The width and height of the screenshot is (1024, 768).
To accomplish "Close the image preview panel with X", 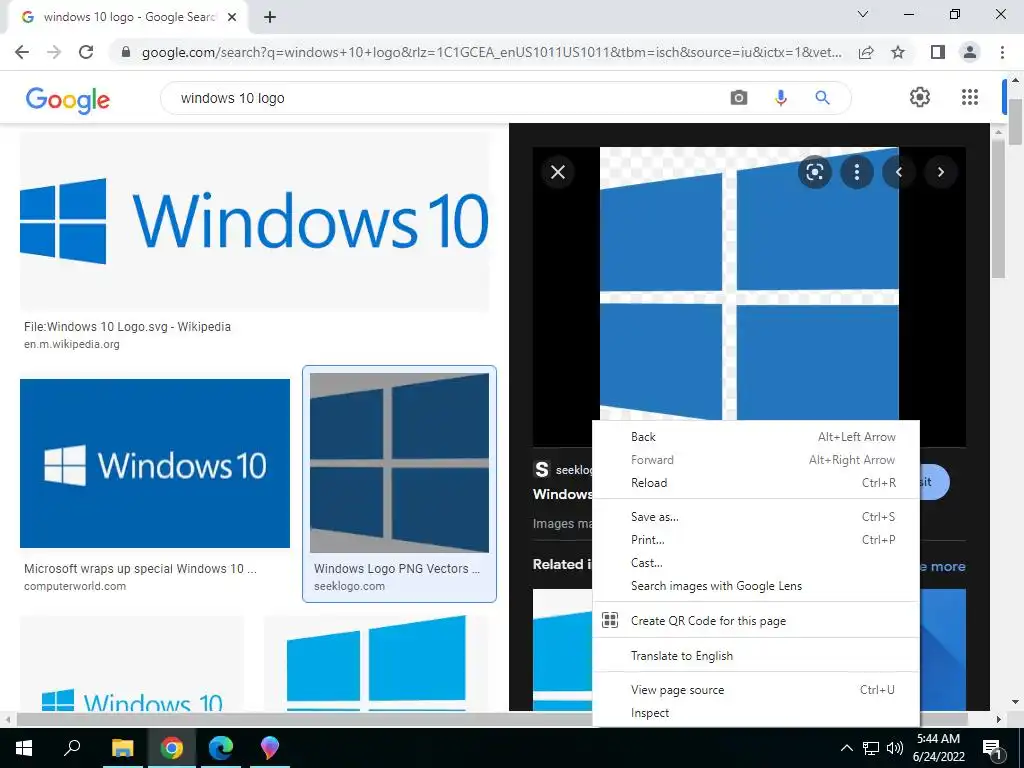I will (558, 172).
